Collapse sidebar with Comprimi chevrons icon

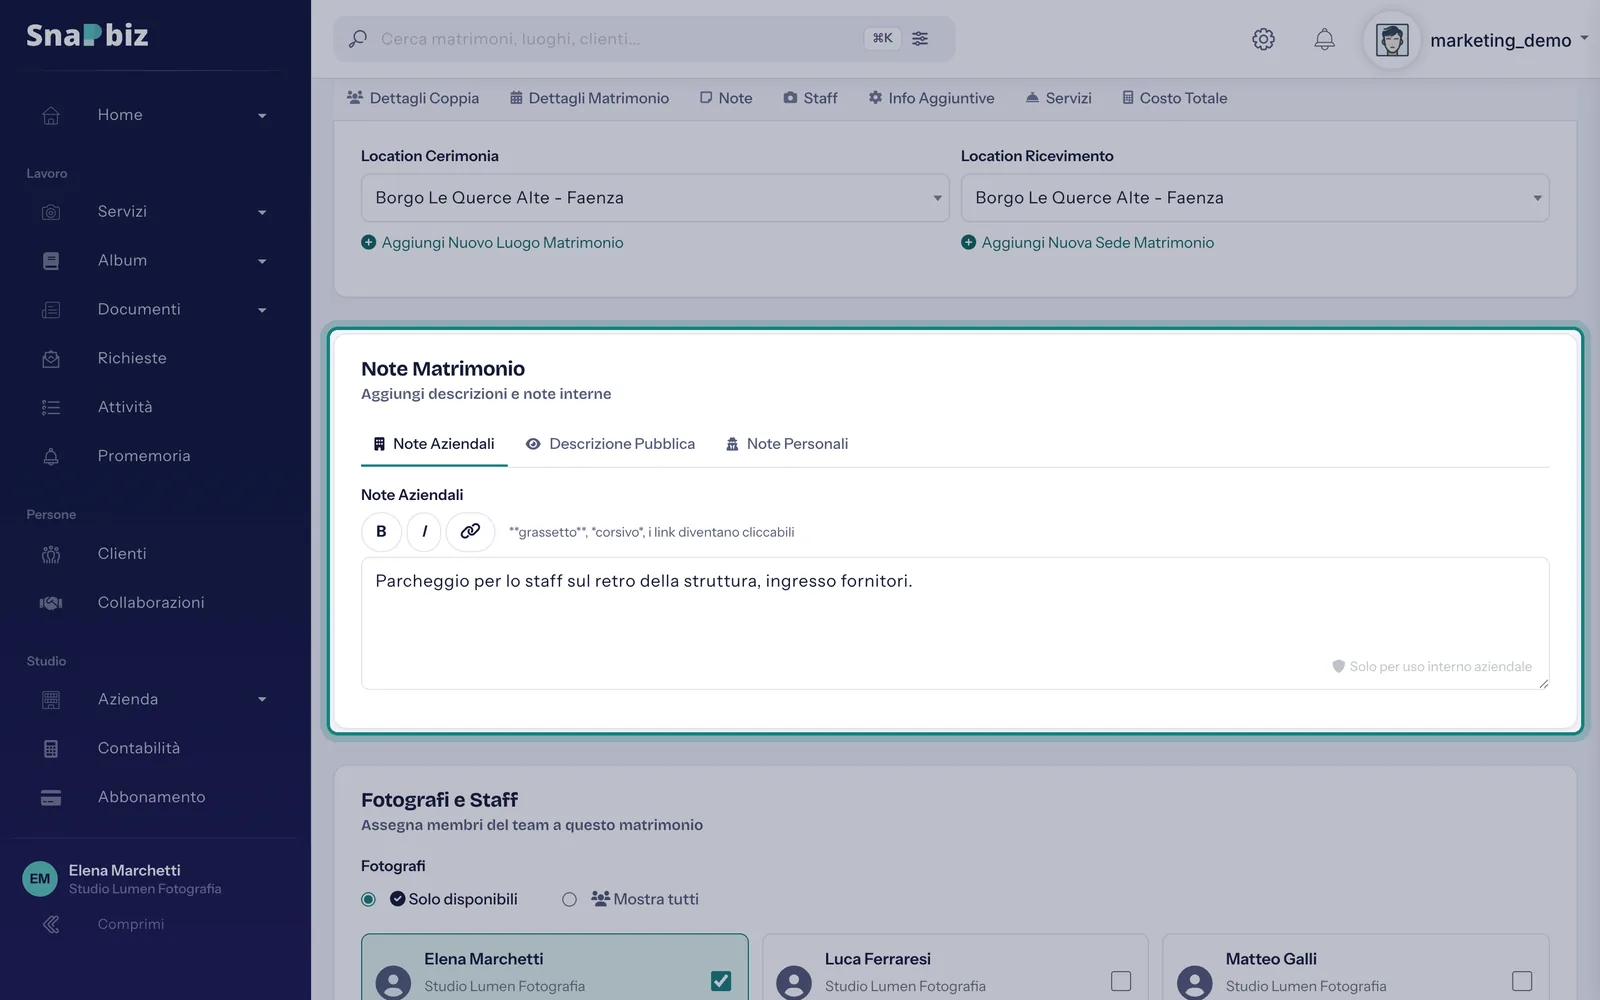[x=51, y=924]
